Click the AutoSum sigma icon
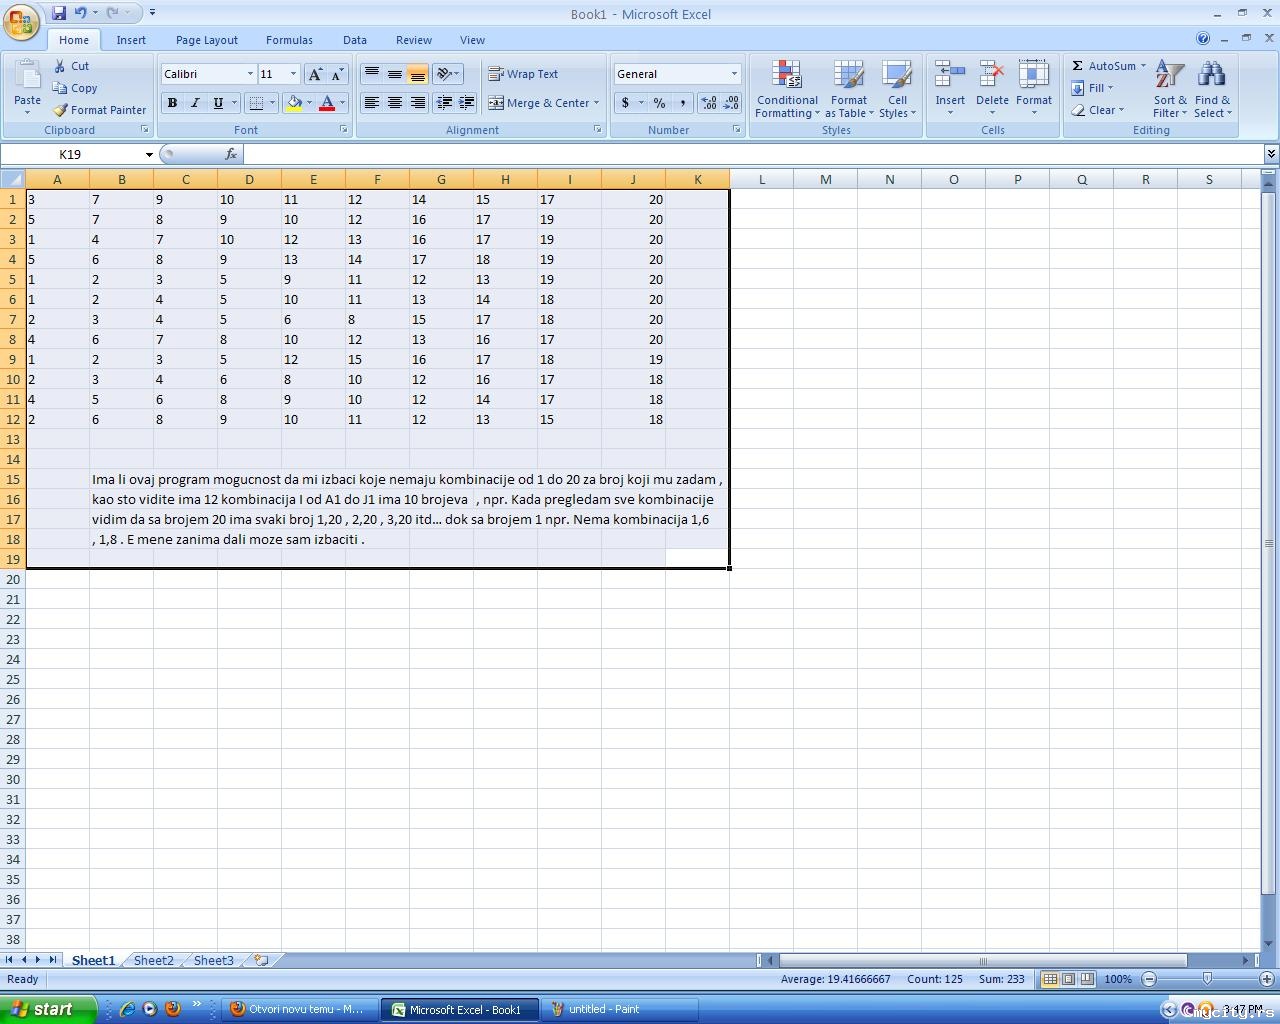 coord(1078,66)
